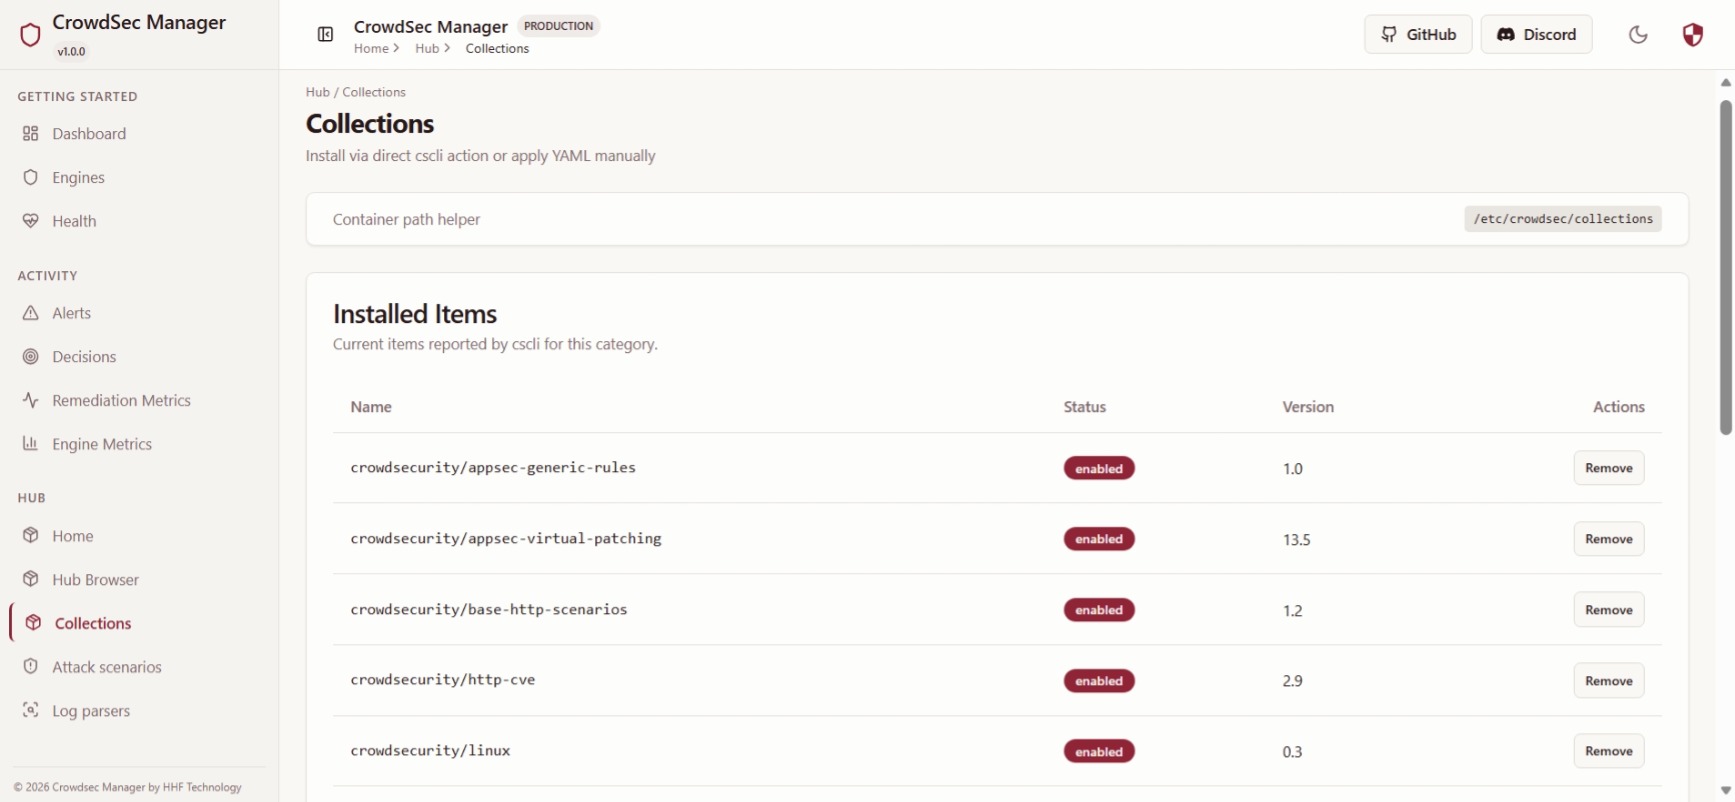Viewport: 1735px width, 802px height.
Task: Switch to dark mode moon icon
Action: click(1638, 35)
